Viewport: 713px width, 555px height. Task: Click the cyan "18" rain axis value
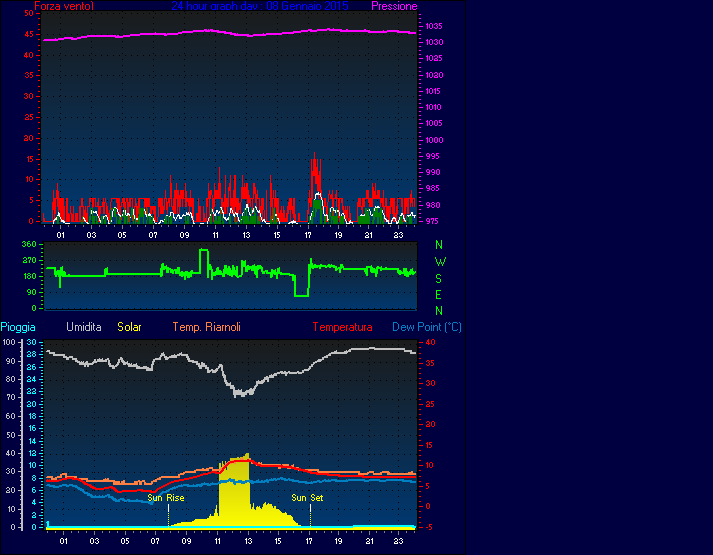point(32,416)
